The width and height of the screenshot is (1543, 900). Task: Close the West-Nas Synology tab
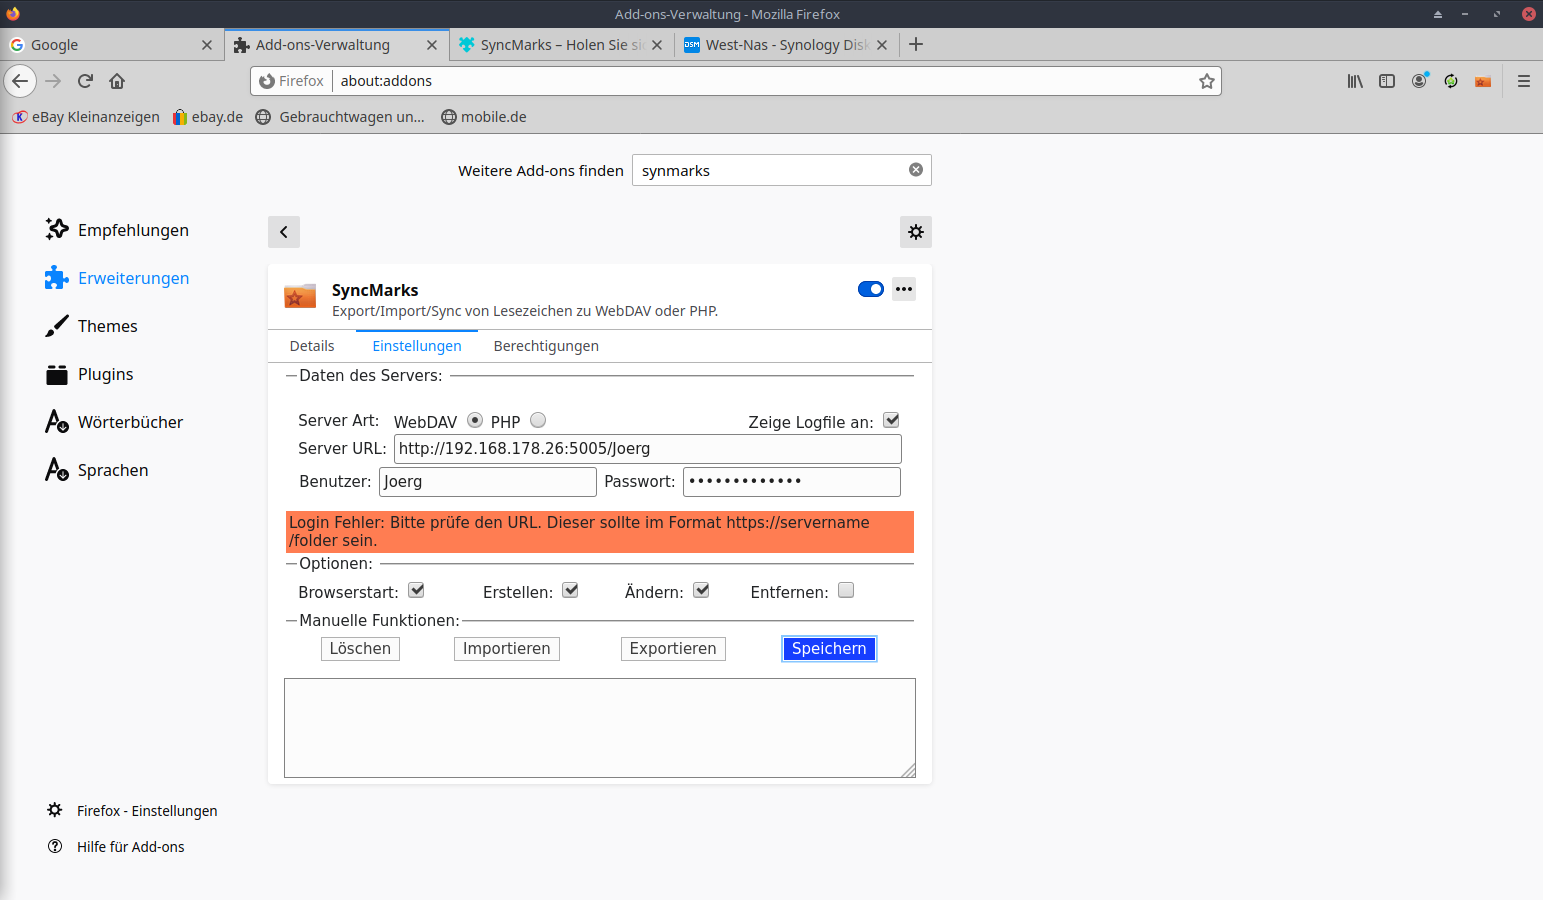(x=882, y=45)
